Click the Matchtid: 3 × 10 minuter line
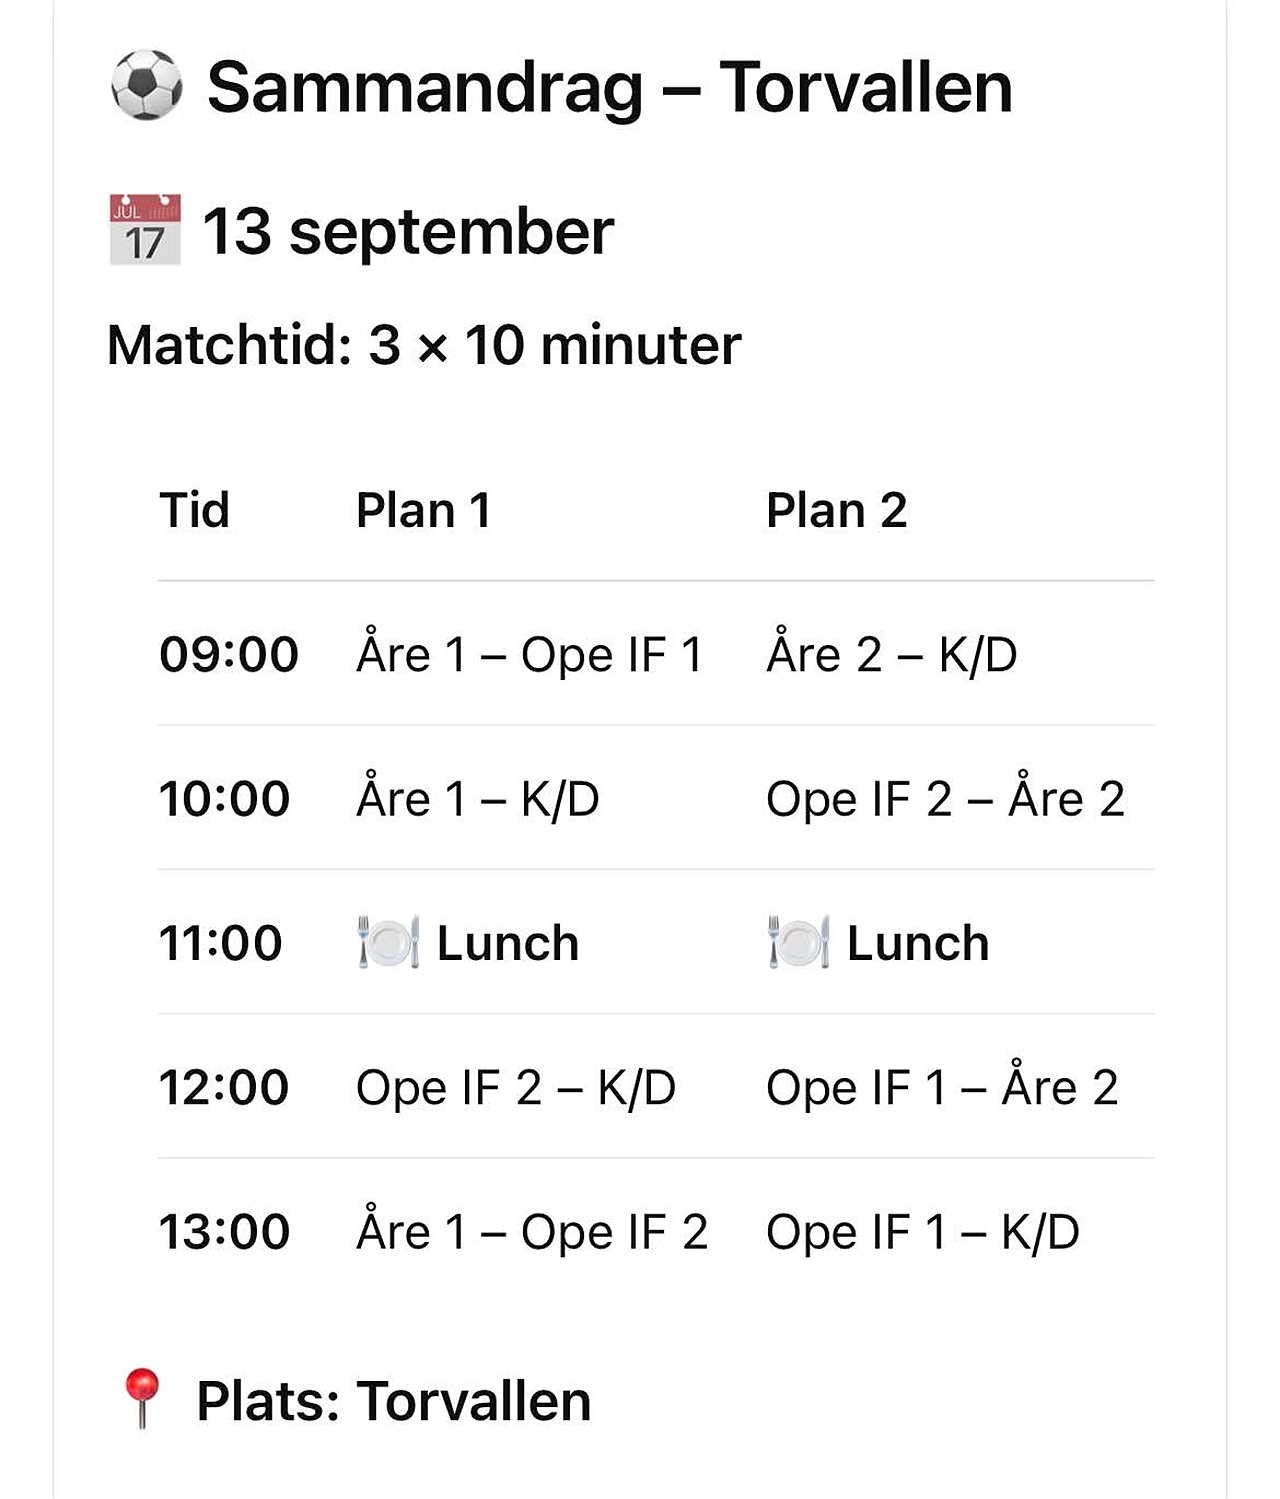Viewport: 1280px width, 1499px height. [424, 346]
